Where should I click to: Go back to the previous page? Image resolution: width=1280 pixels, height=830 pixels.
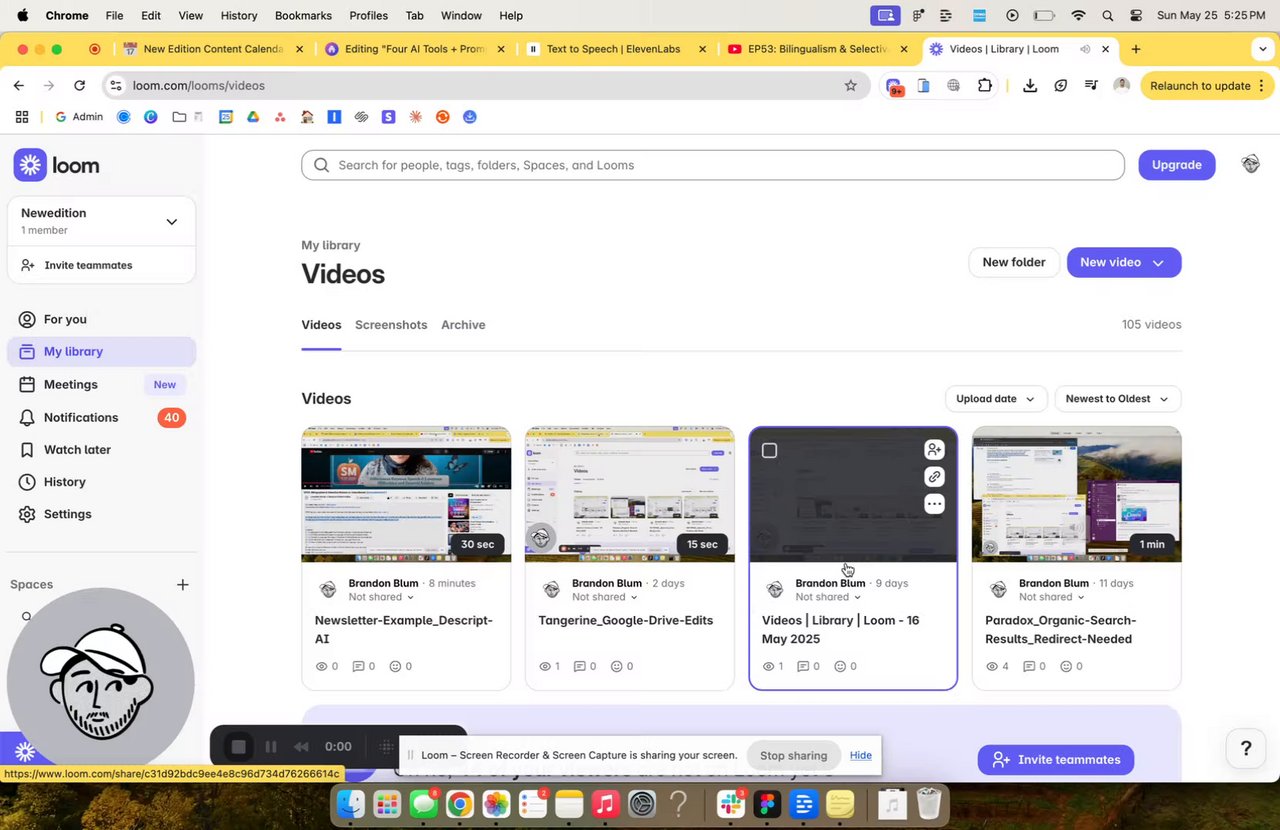tap(18, 86)
